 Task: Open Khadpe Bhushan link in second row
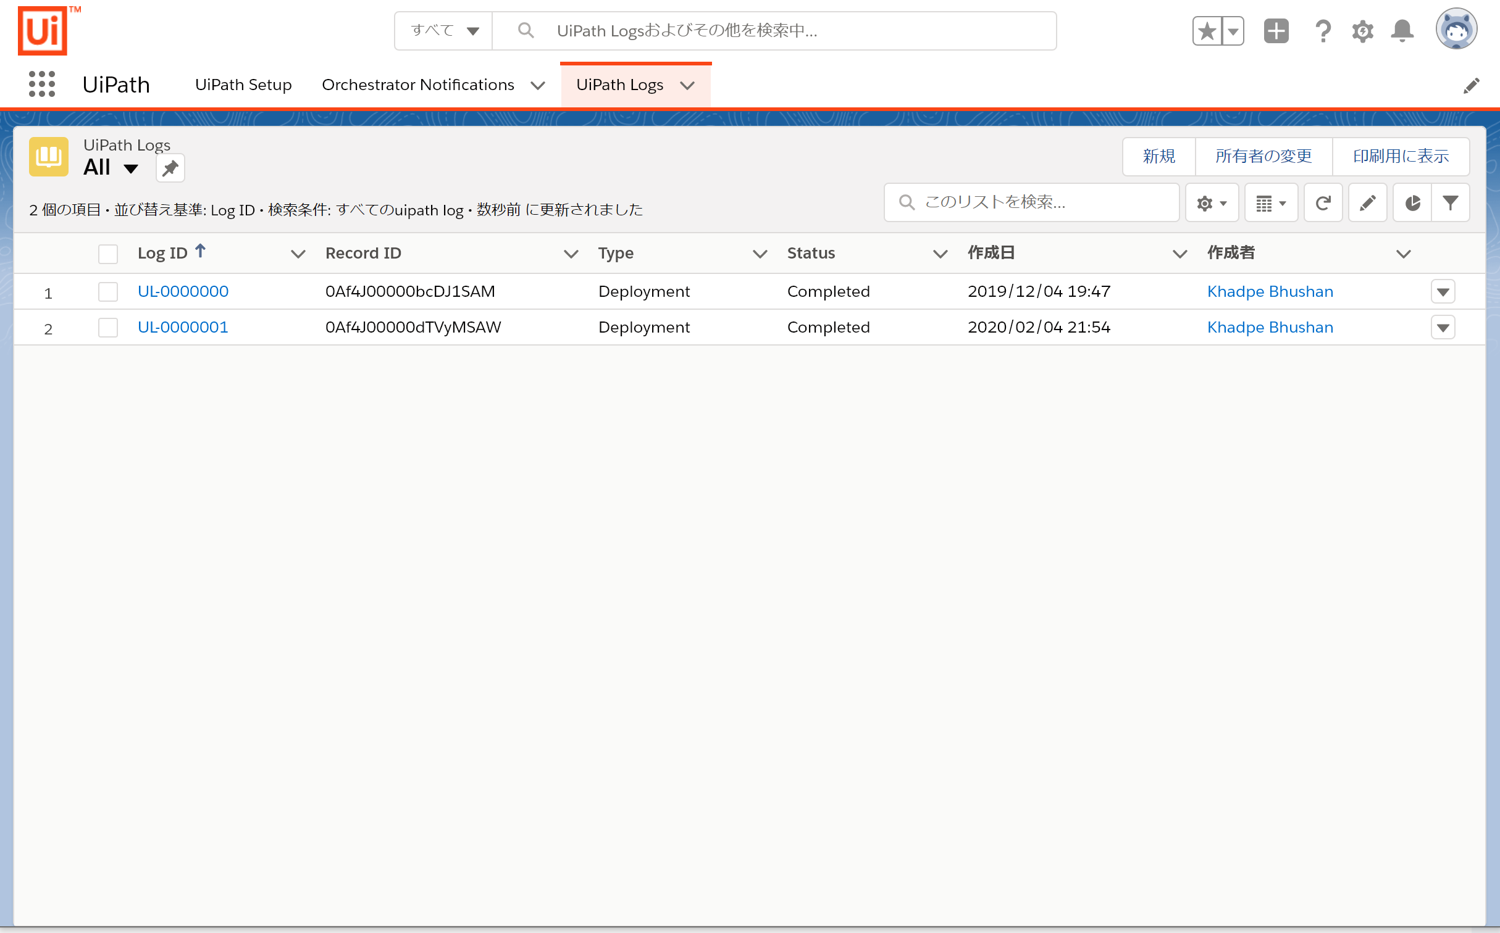(1270, 328)
